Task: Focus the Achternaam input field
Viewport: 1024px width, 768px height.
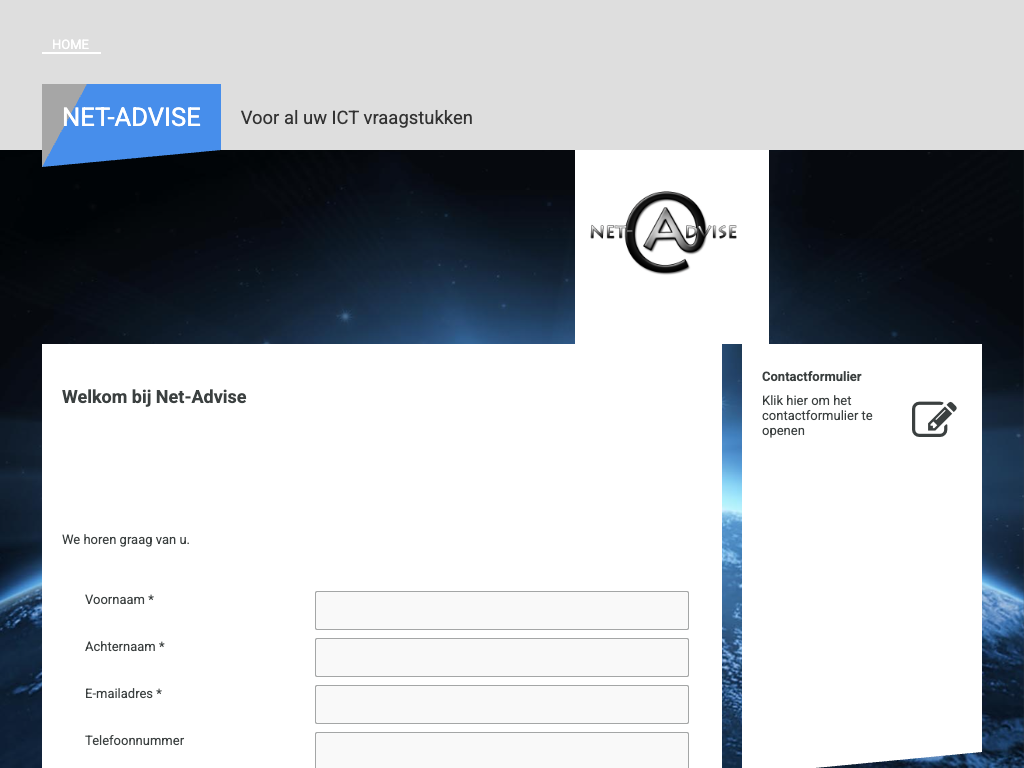Action: click(501, 657)
